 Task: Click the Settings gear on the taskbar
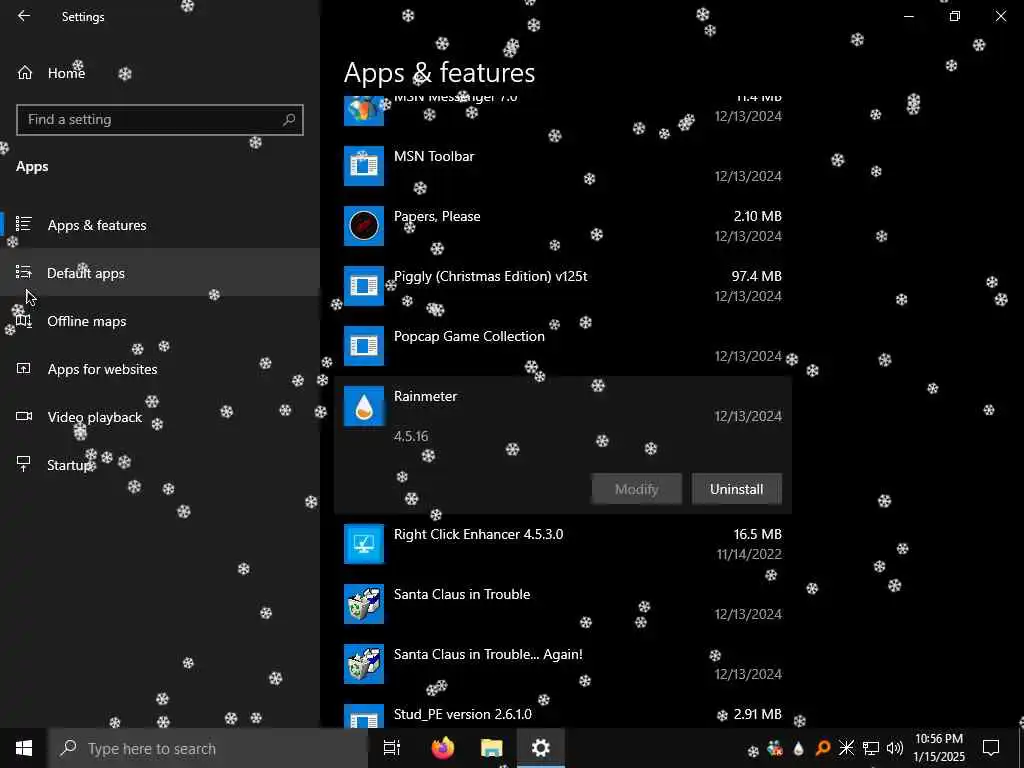[x=541, y=748]
